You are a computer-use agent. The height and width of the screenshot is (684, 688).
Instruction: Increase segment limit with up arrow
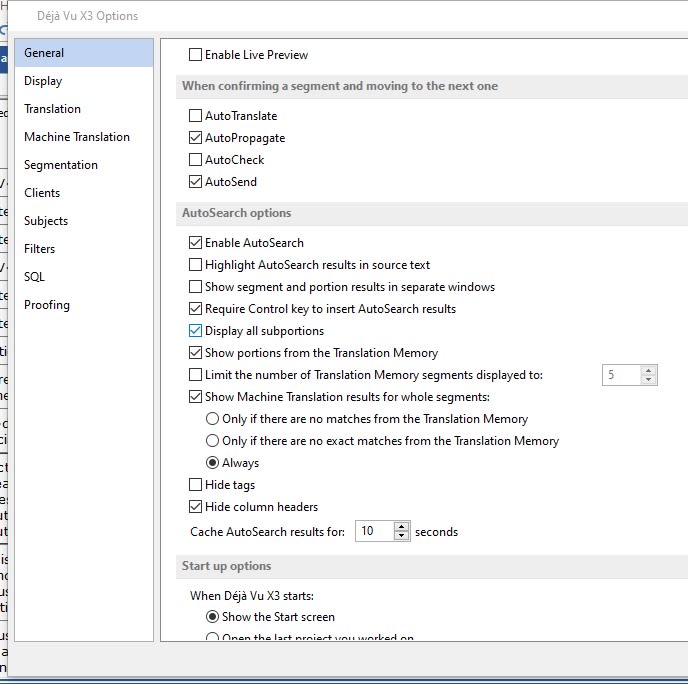click(x=649, y=371)
